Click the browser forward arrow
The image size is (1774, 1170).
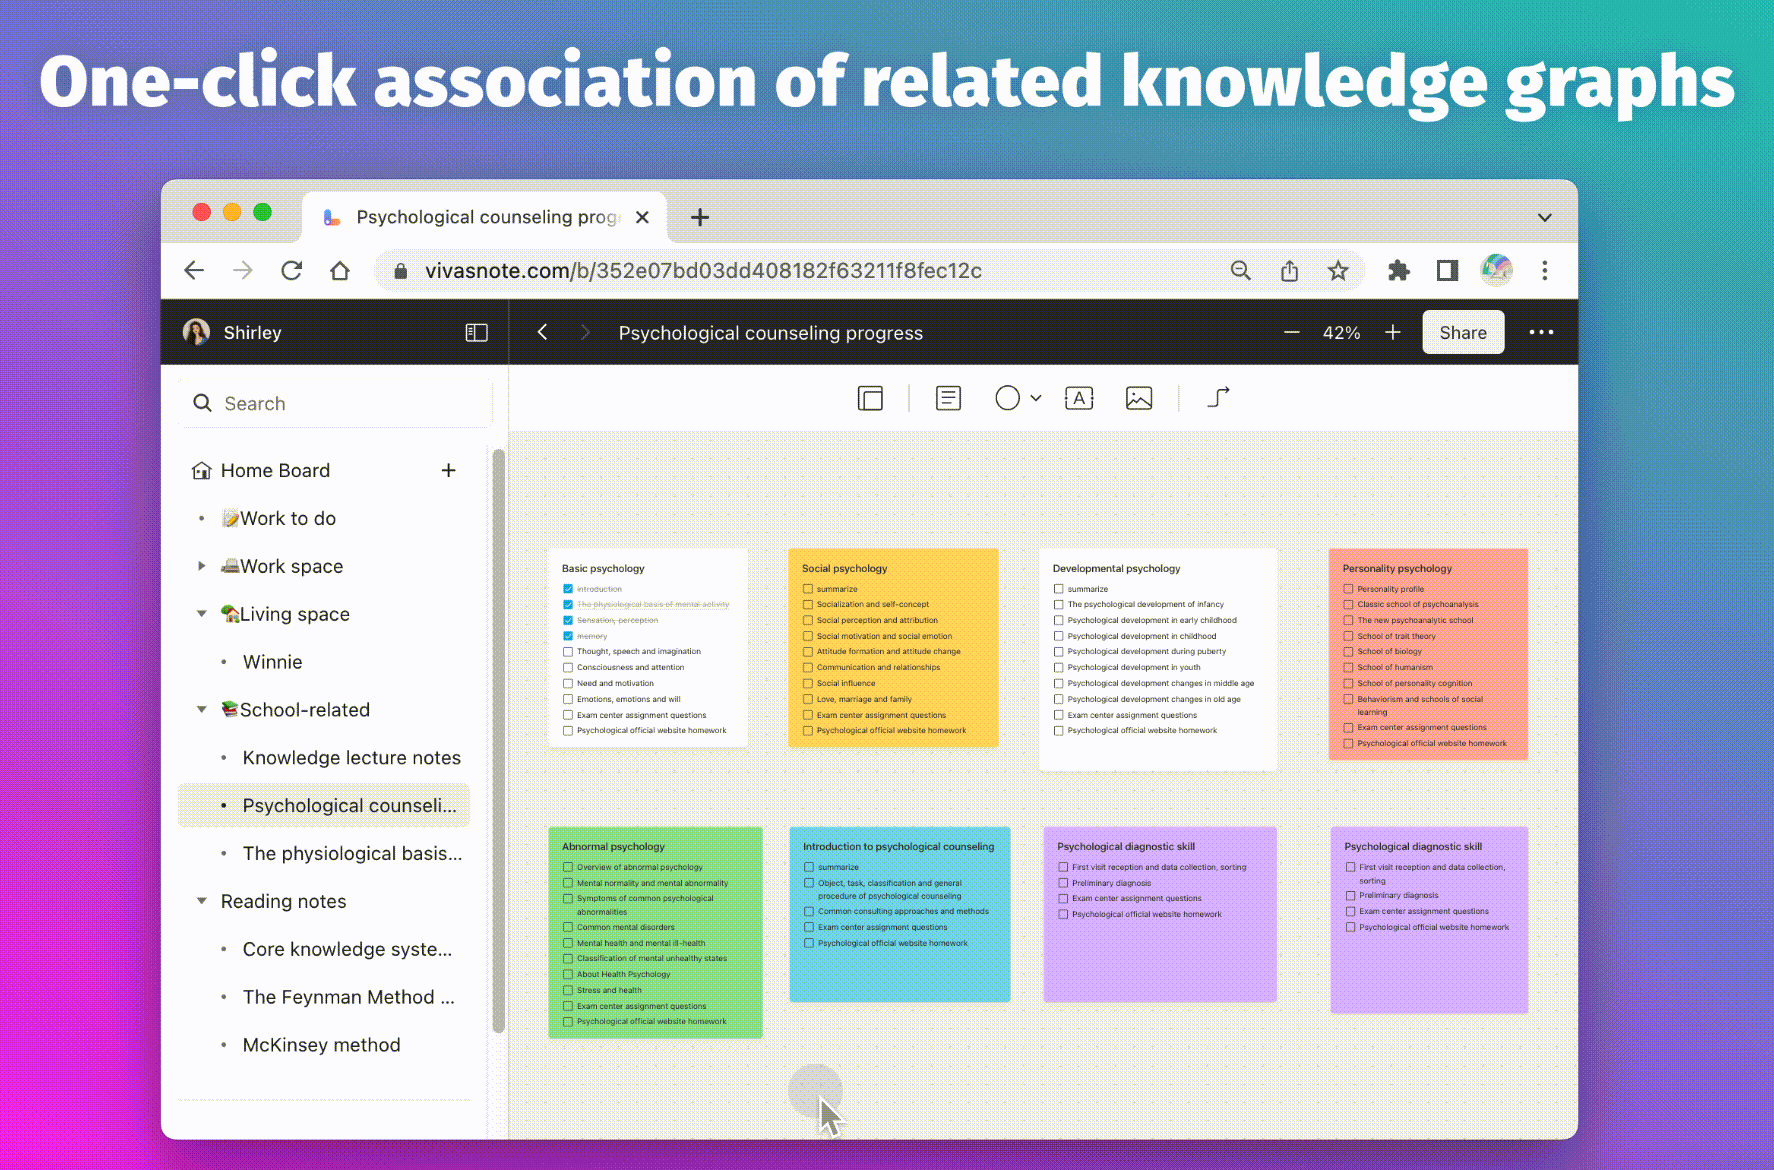[x=243, y=270]
